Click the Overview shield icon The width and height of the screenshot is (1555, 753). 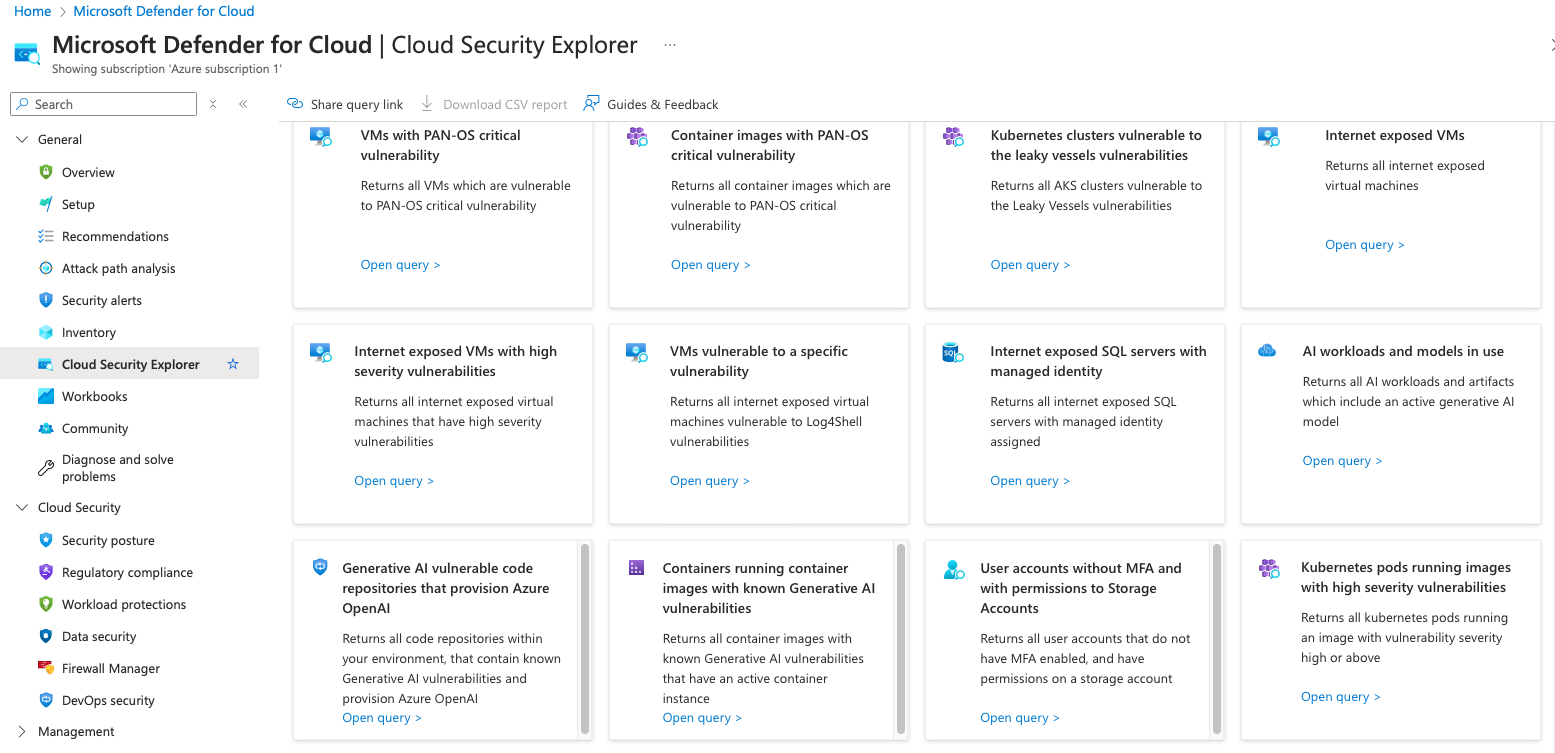coord(45,172)
